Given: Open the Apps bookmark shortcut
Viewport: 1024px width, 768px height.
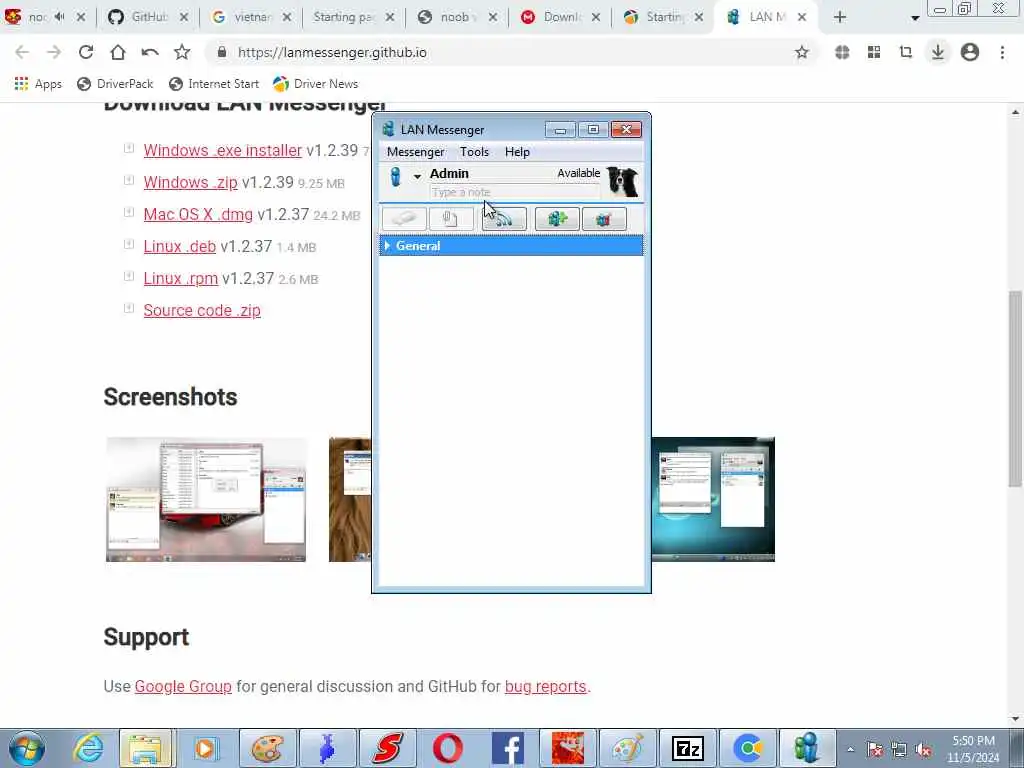Looking at the screenshot, I should point(38,84).
